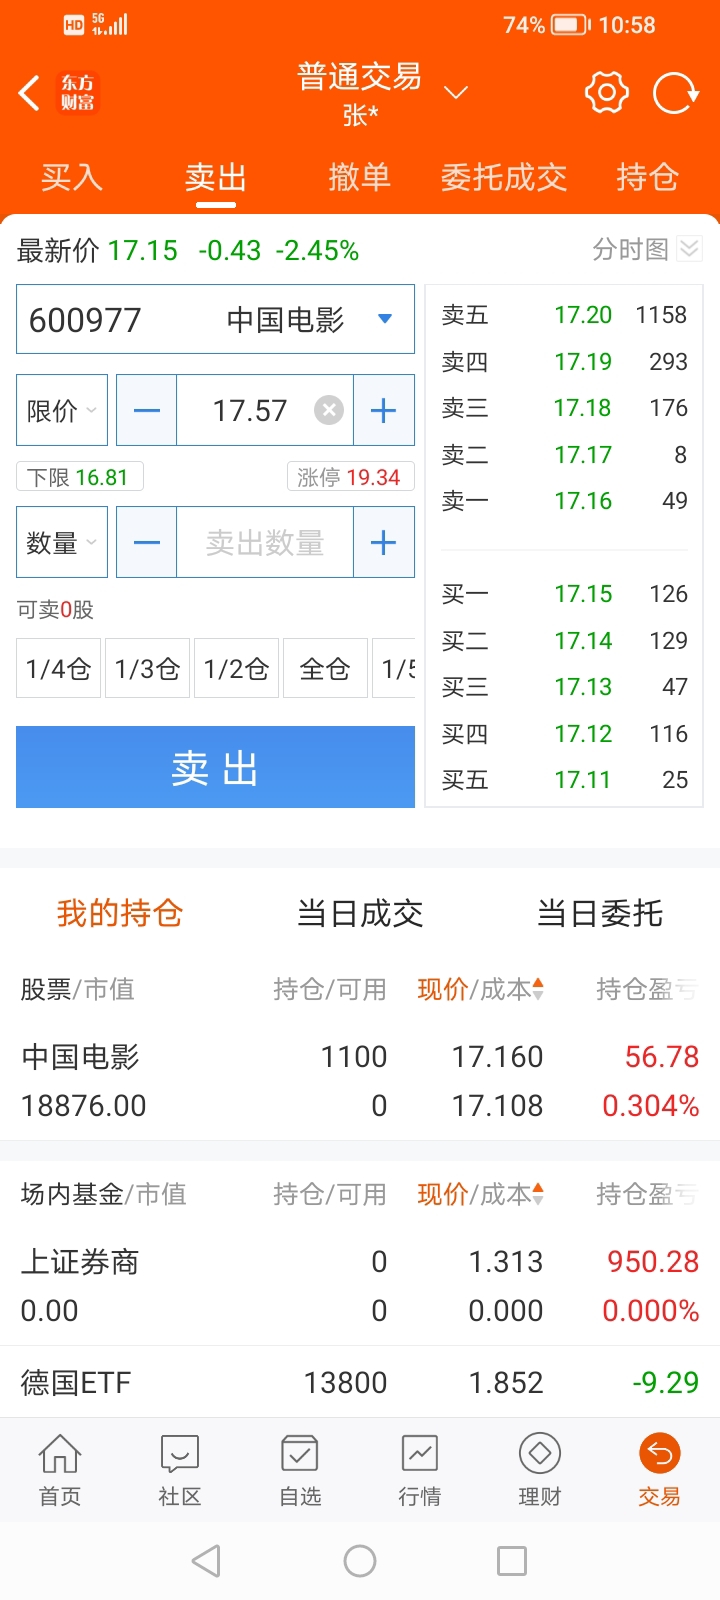720x1600 pixels.
Task: Refresh quotes with the circular arrow icon
Action: pyautogui.click(x=675, y=94)
